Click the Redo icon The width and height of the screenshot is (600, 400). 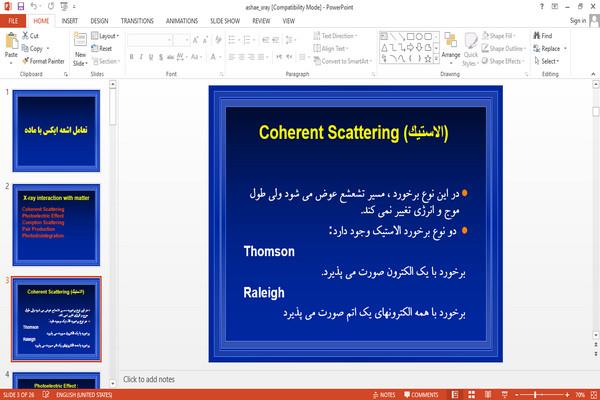click(51, 6)
